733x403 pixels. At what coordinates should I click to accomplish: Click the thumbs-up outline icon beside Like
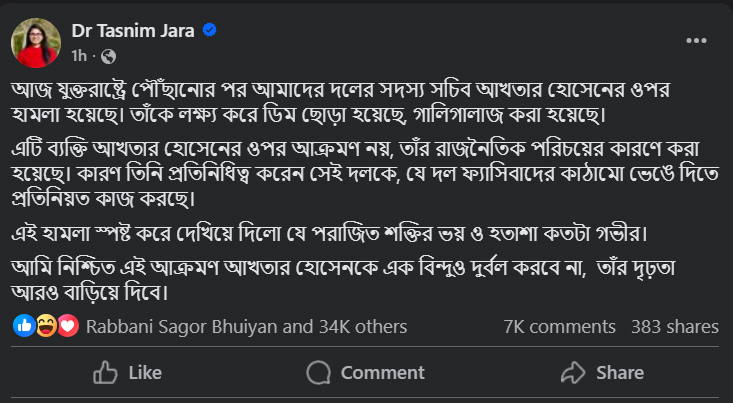[x=106, y=373]
